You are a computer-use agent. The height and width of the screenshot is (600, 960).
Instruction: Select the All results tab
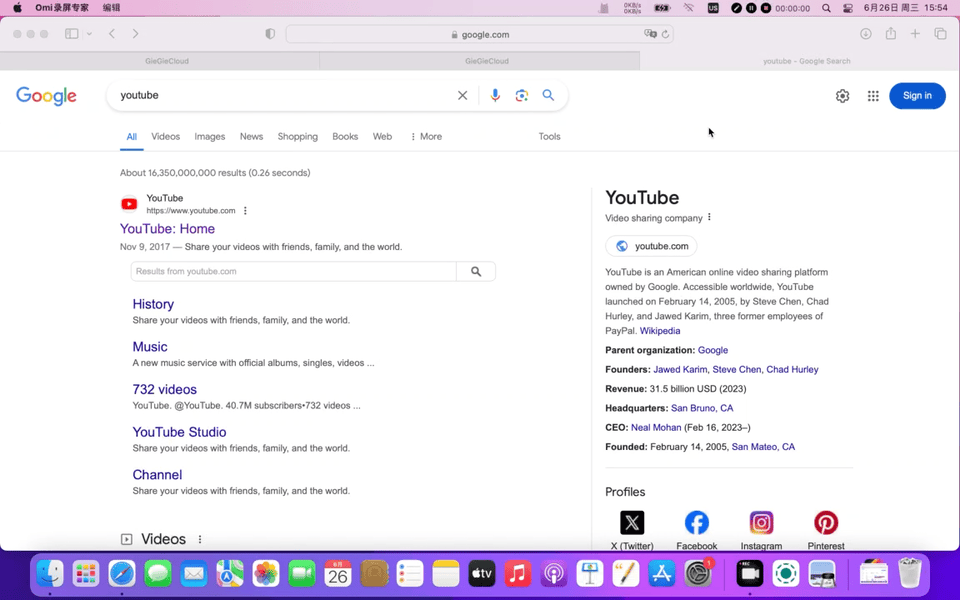(x=132, y=137)
